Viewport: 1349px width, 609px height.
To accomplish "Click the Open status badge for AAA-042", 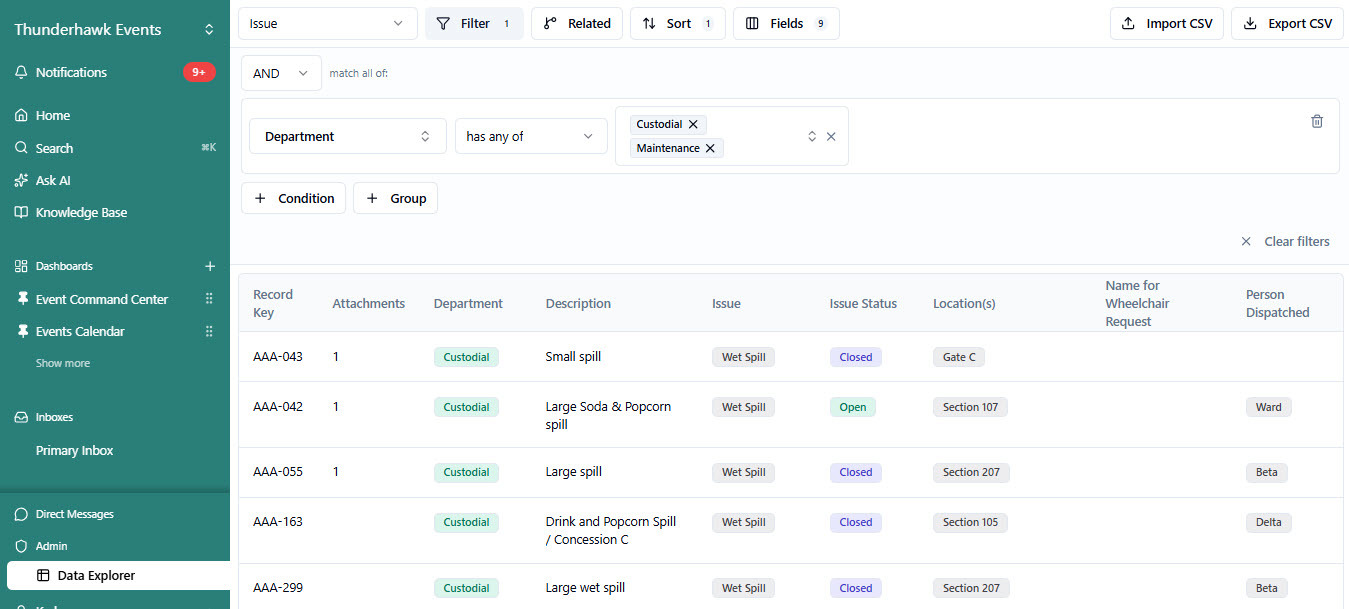I will tap(853, 407).
